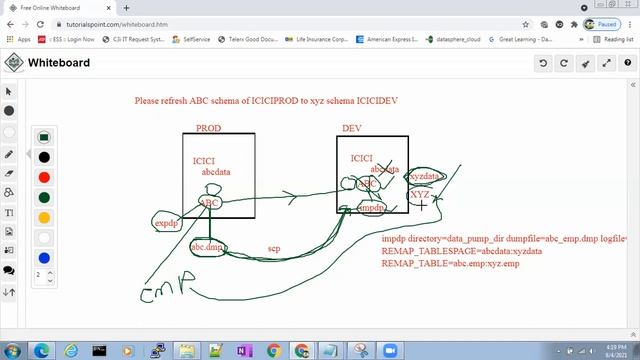Viewport: 640px width, 360px height.
Task: Close the Free Online Whiteboard tab
Action: (x=109, y=8)
